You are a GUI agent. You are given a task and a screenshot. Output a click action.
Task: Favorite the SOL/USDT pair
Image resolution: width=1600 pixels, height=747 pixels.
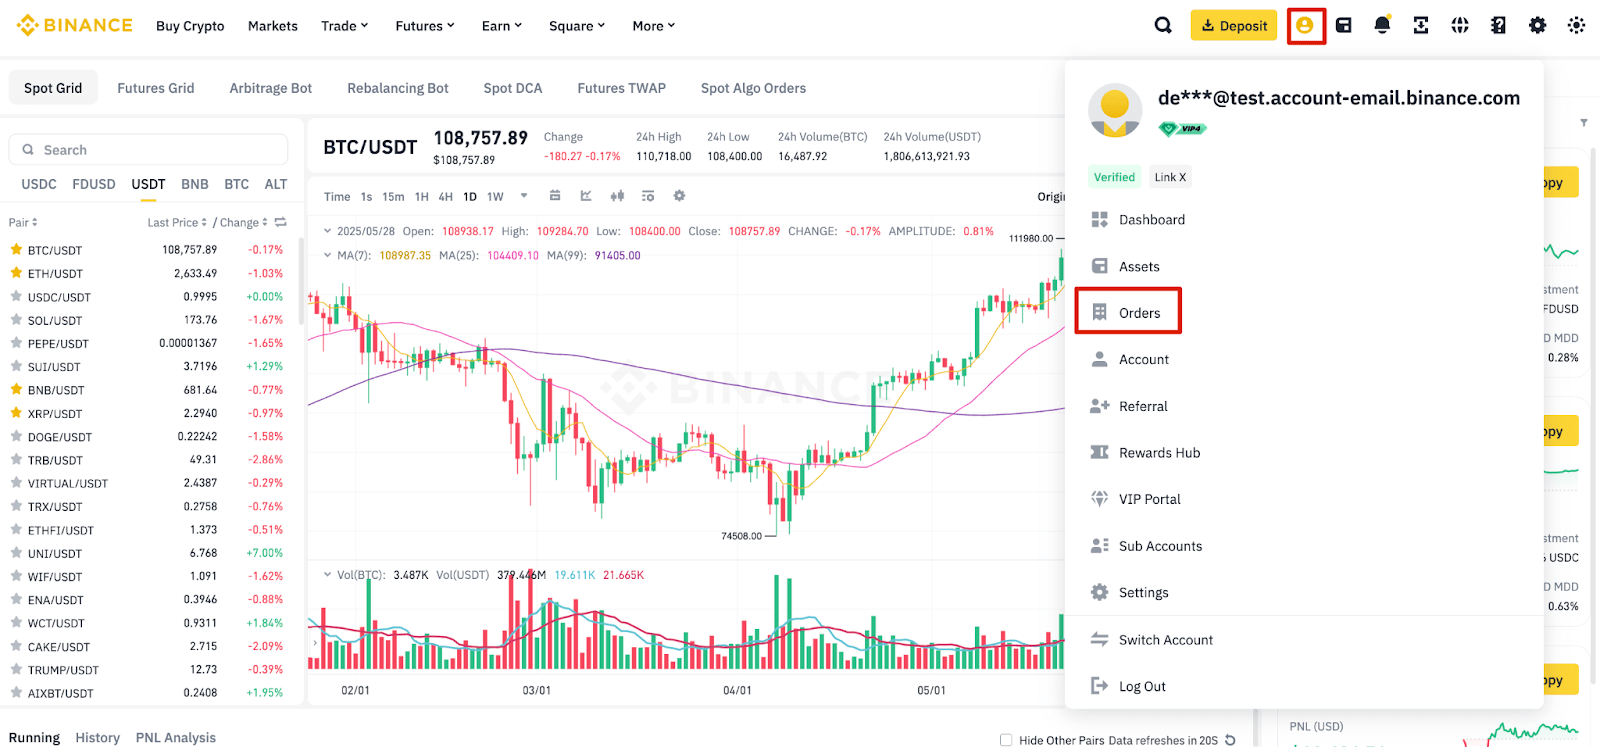[x=16, y=320]
